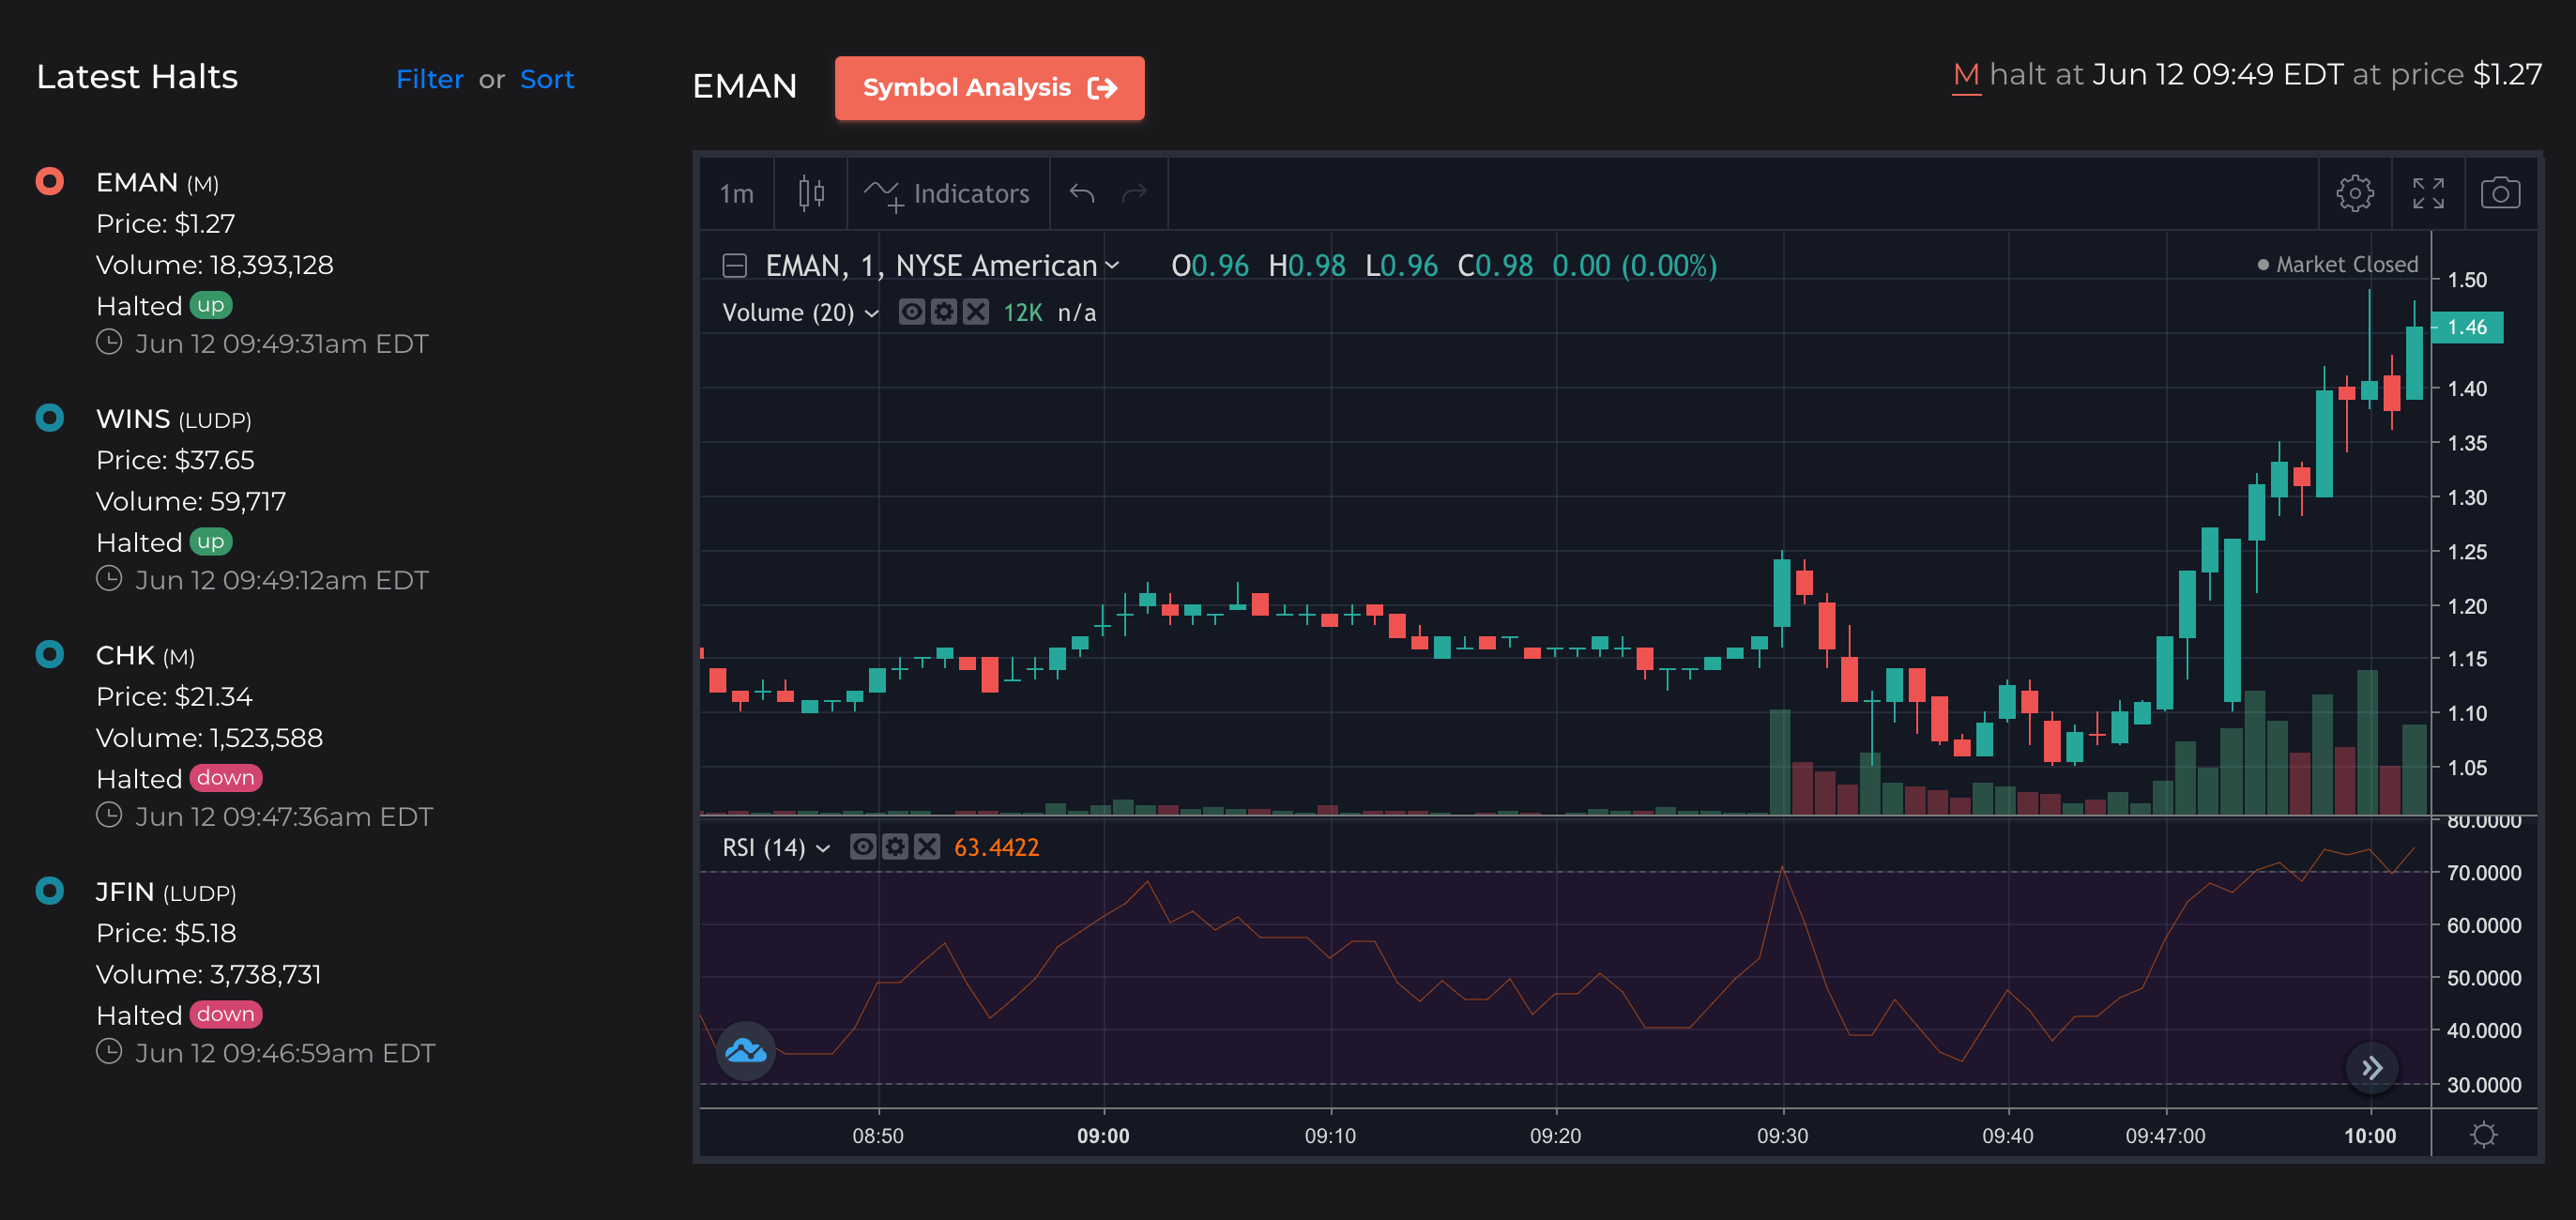Click the CHK Halted down badge

pyautogui.click(x=226, y=778)
